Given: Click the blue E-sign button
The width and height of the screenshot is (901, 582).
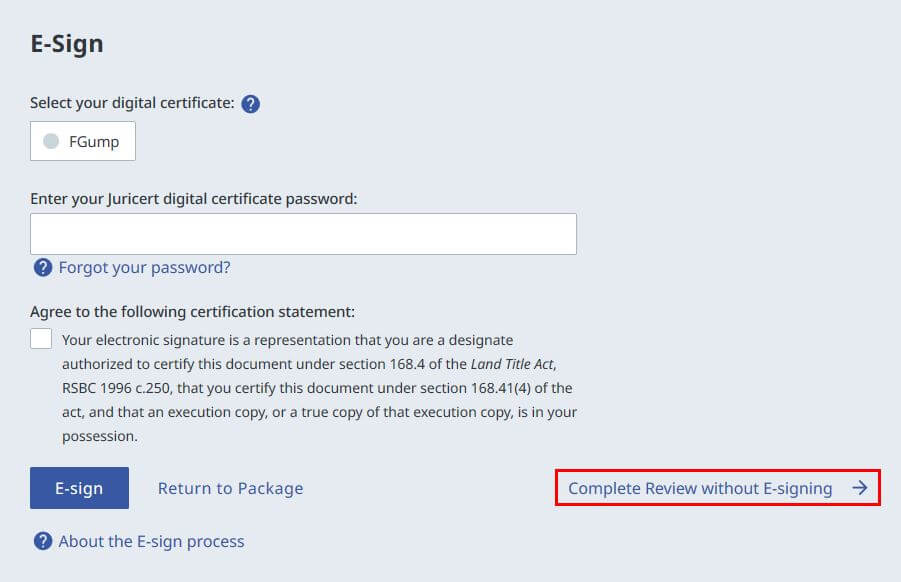Looking at the screenshot, I should (x=79, y=488).
